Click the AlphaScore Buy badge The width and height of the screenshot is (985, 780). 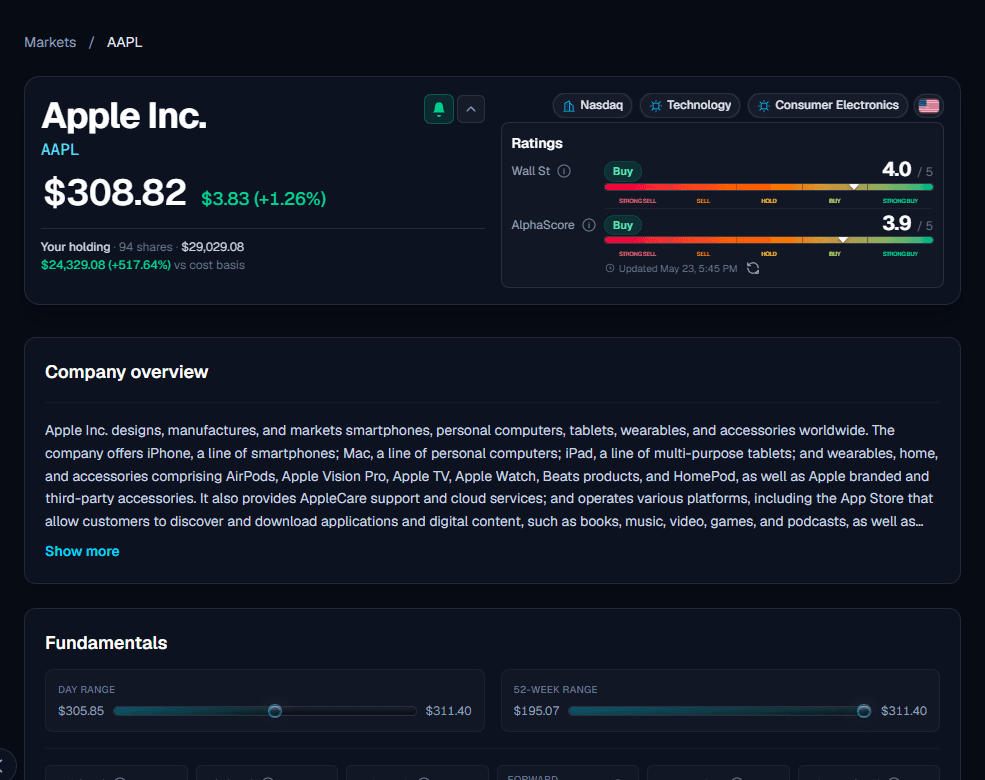pos(623,225)
